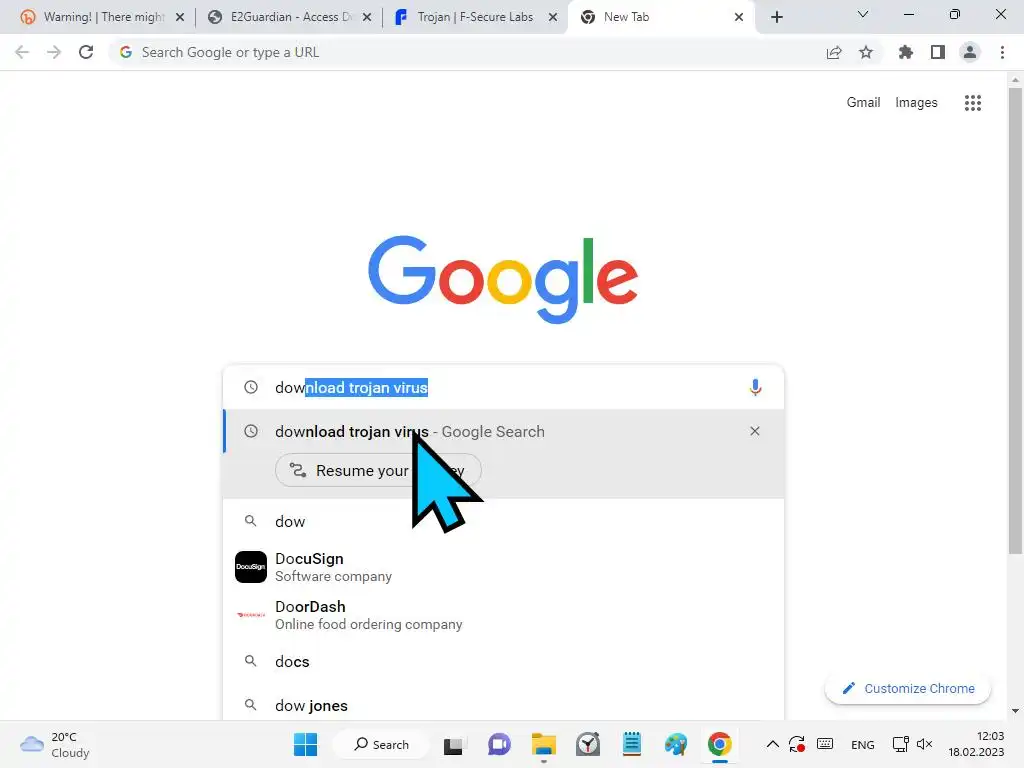1024x768 pixels.
Task: Reload the current page
Action: coord(86,52)
